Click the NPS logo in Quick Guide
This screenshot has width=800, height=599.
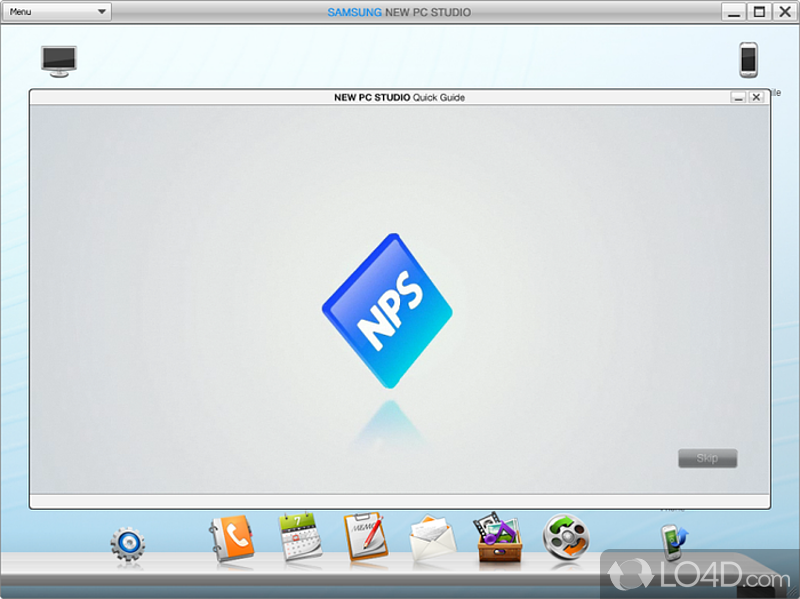[x=387, y=311]
